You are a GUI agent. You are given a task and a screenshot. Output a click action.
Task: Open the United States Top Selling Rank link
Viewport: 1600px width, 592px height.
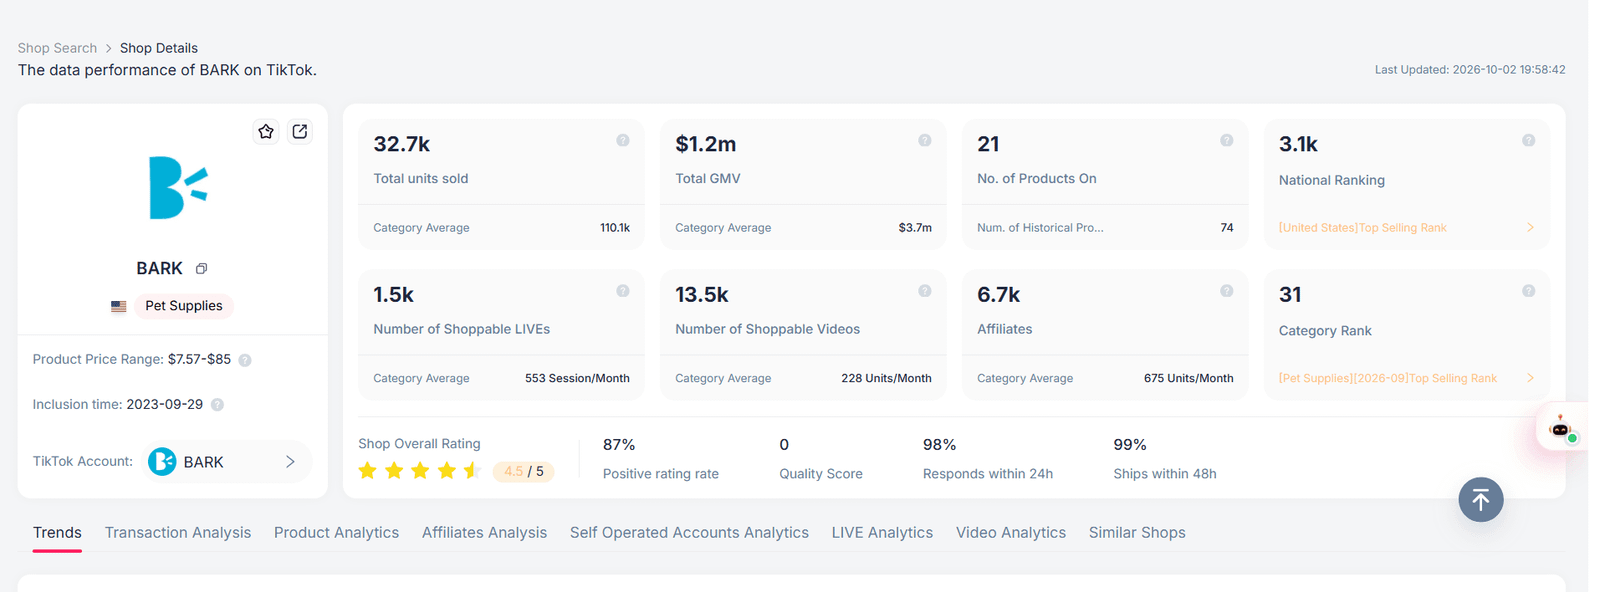pos(1362,228)
